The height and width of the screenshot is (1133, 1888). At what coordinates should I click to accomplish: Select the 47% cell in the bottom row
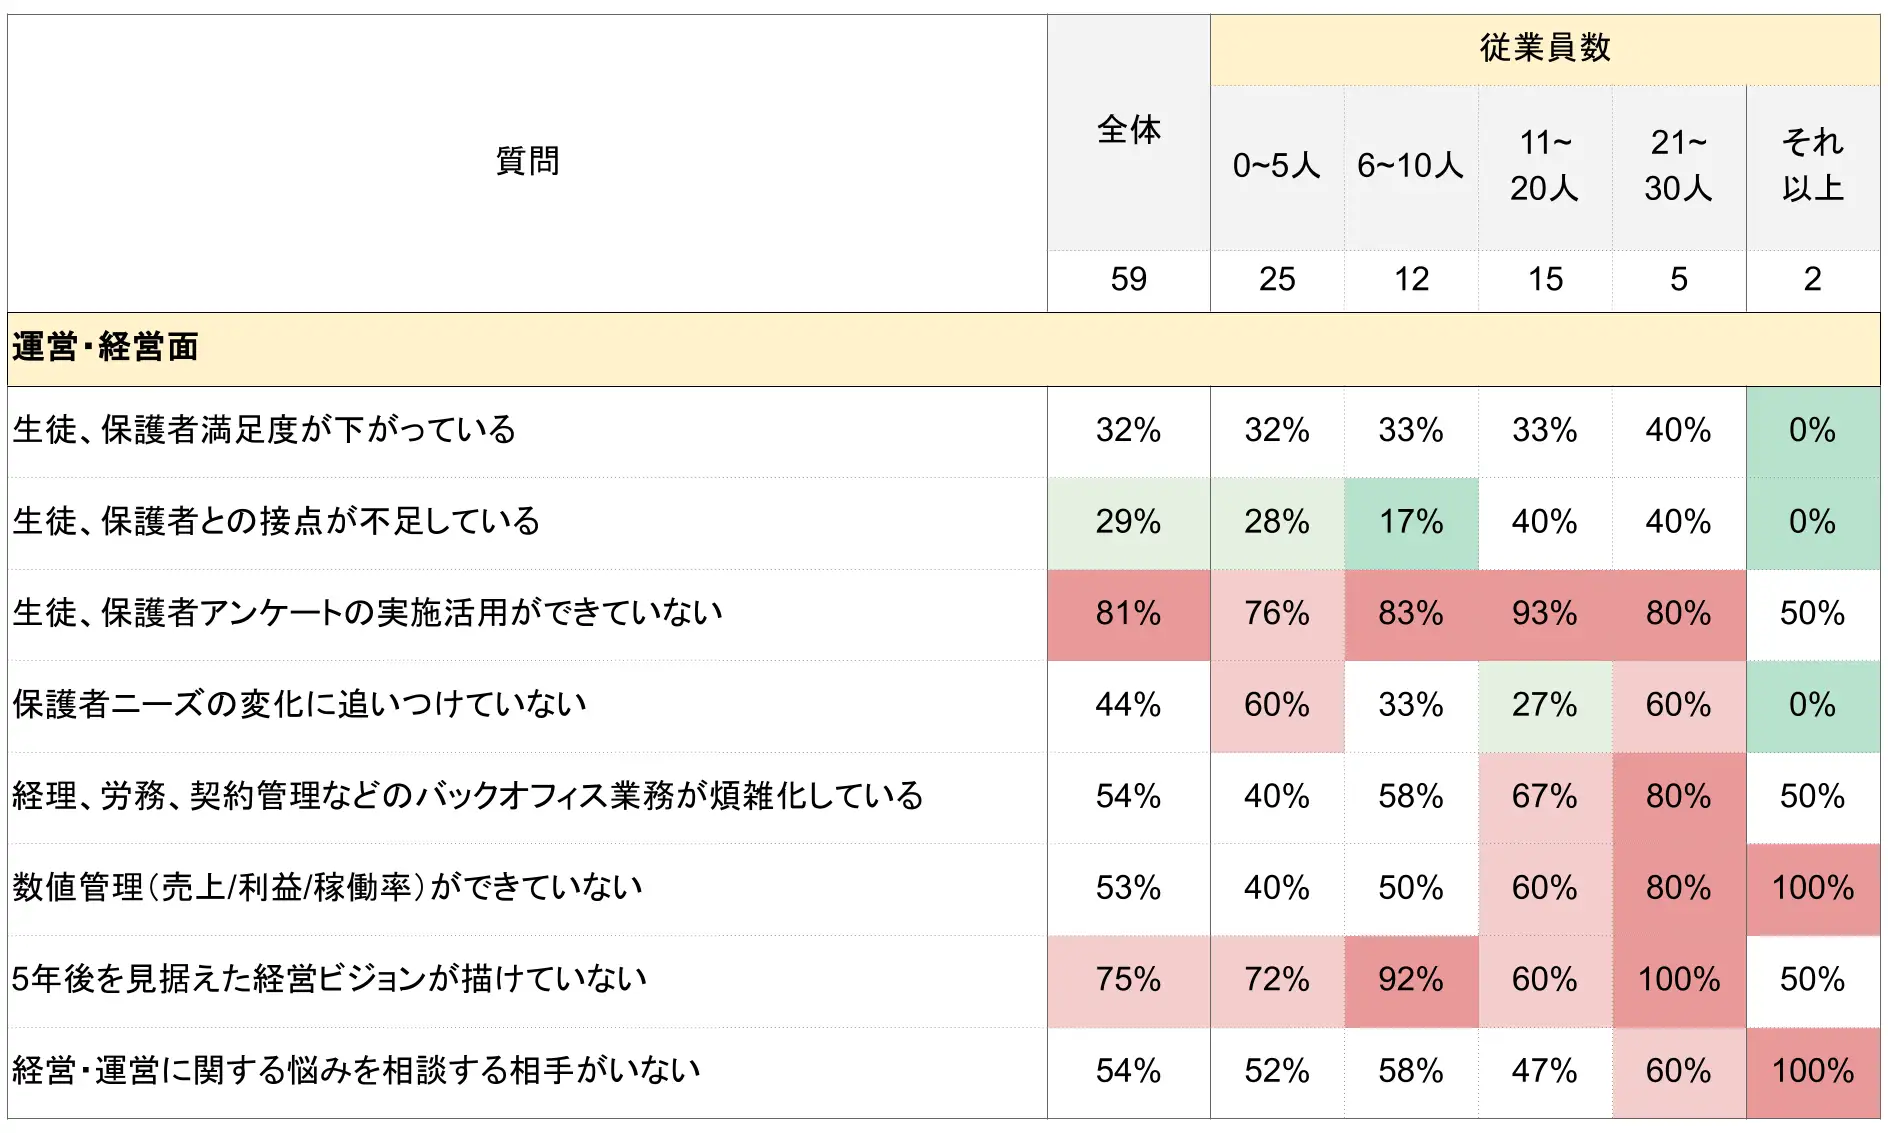[1544, 1071]
